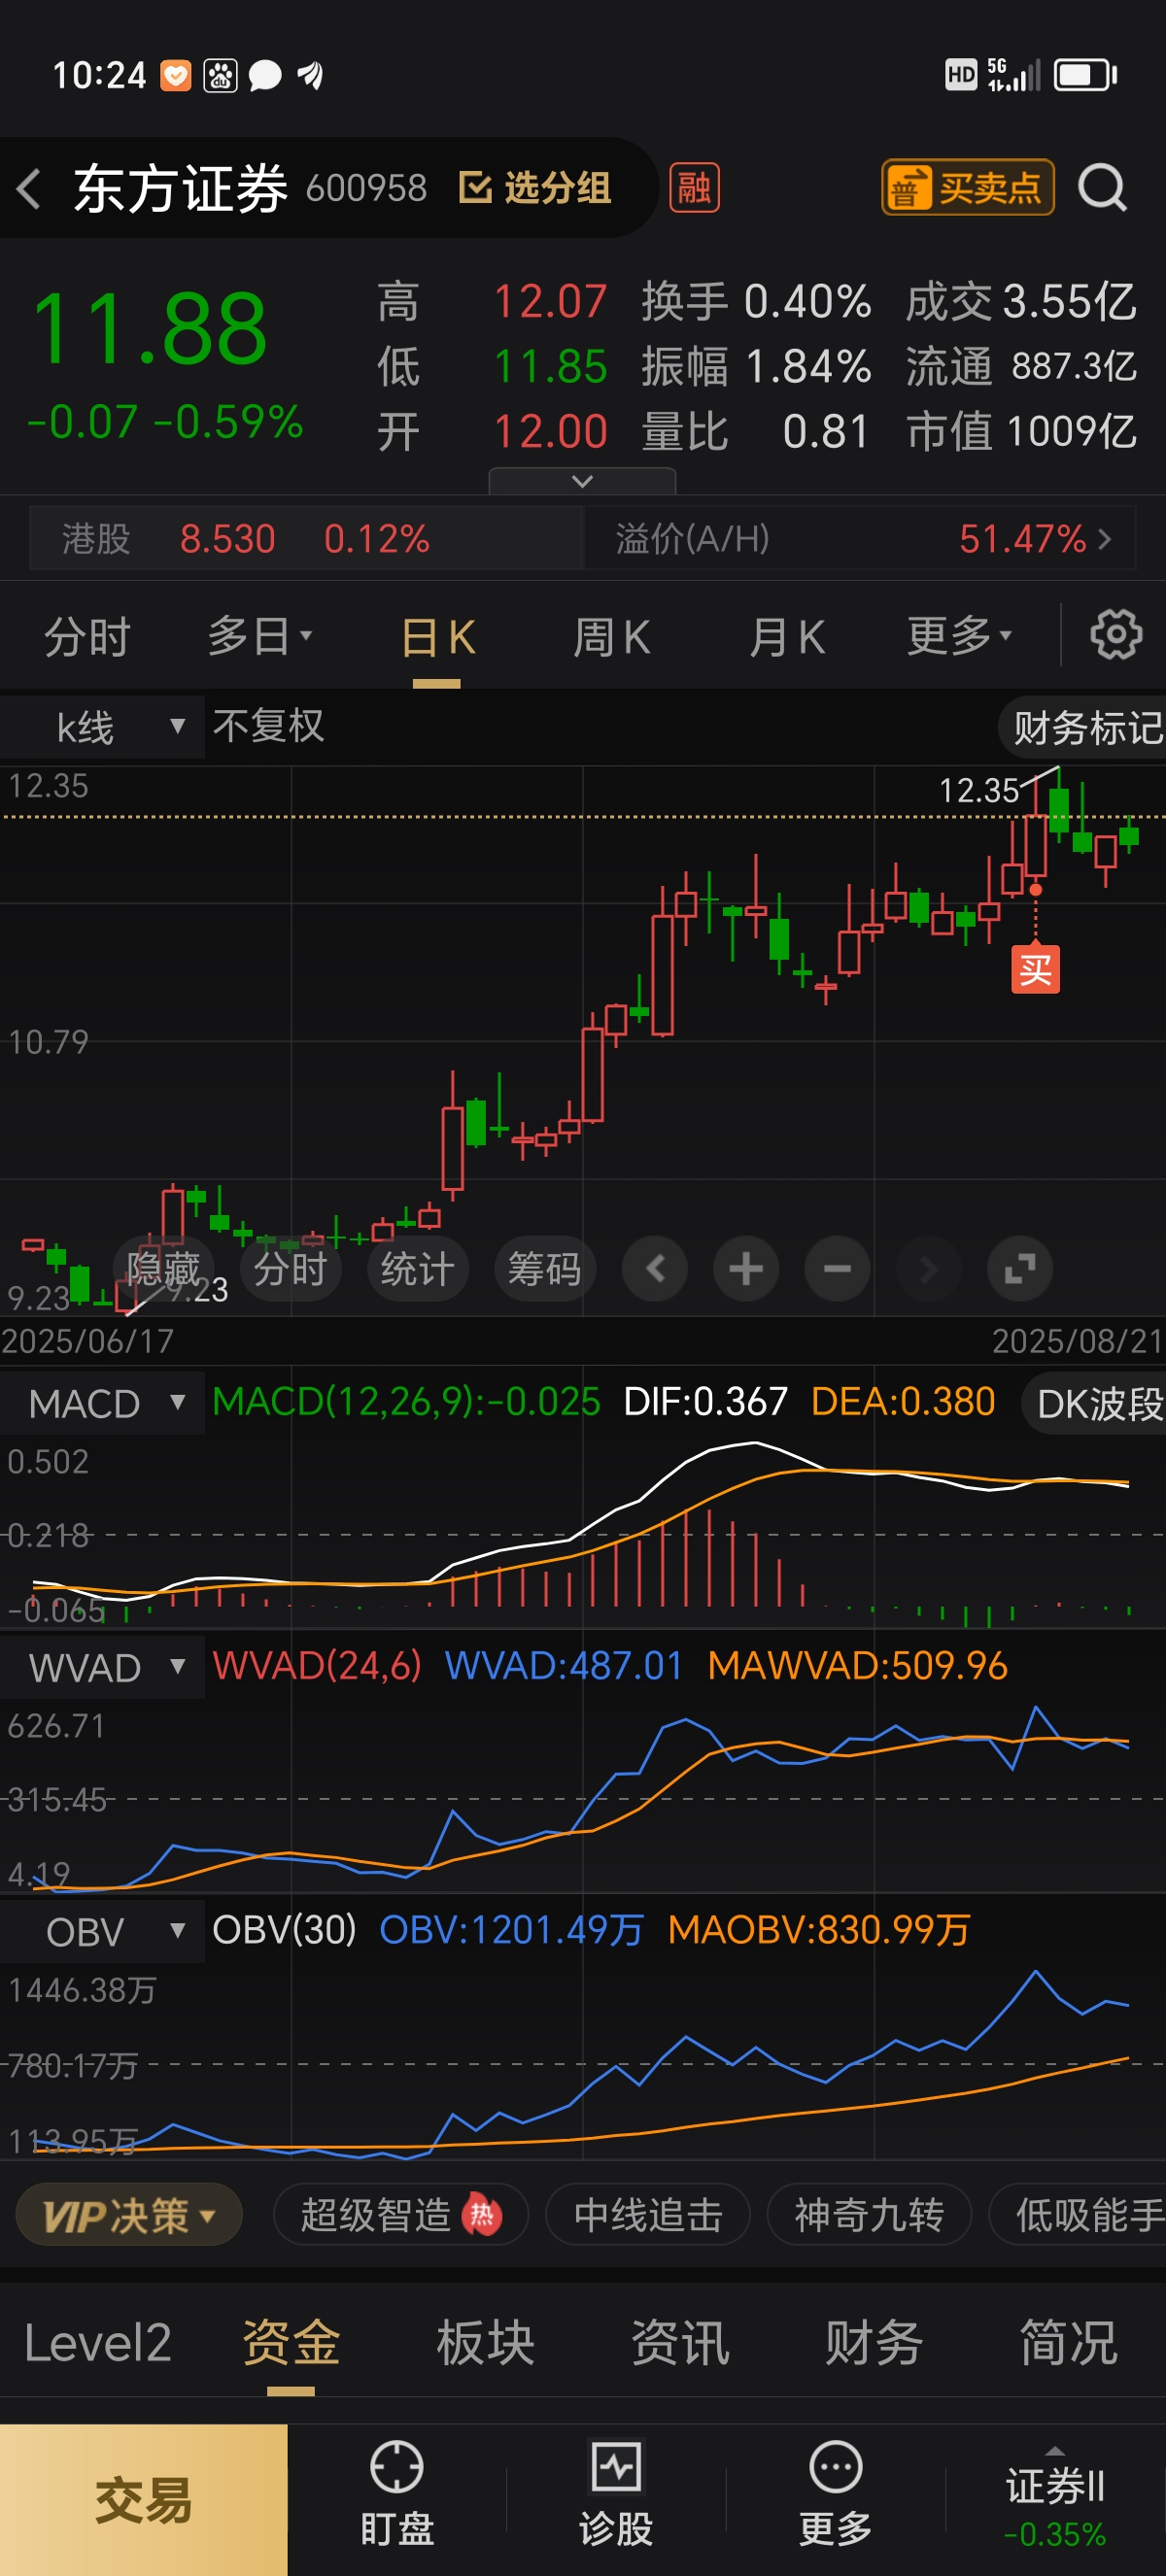This screenshot has width=1166, height=2576.
Task: Tap the 5G signal status icon
Action: click(1014, 75)
